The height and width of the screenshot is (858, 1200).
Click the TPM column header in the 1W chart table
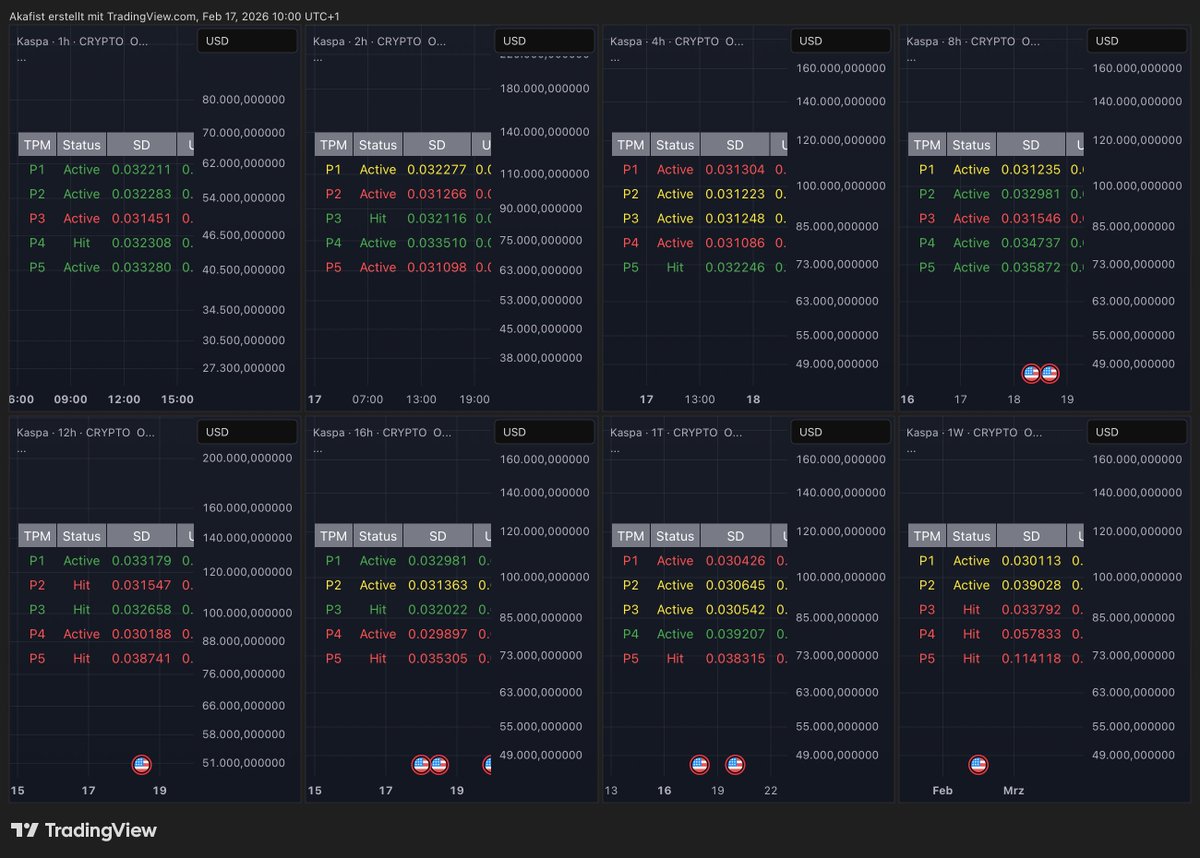[927, 536]
